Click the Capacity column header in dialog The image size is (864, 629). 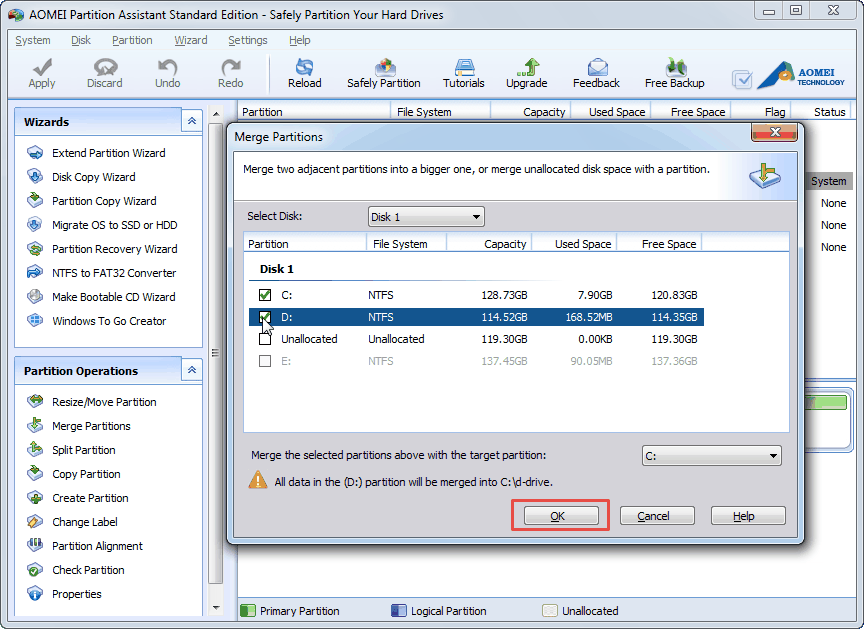489,244
